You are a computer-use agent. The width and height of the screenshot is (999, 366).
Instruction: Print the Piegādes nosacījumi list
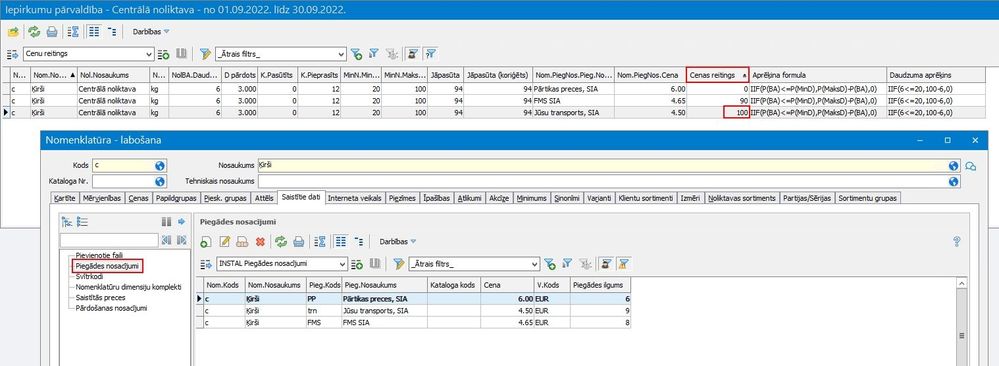[298, 242]
